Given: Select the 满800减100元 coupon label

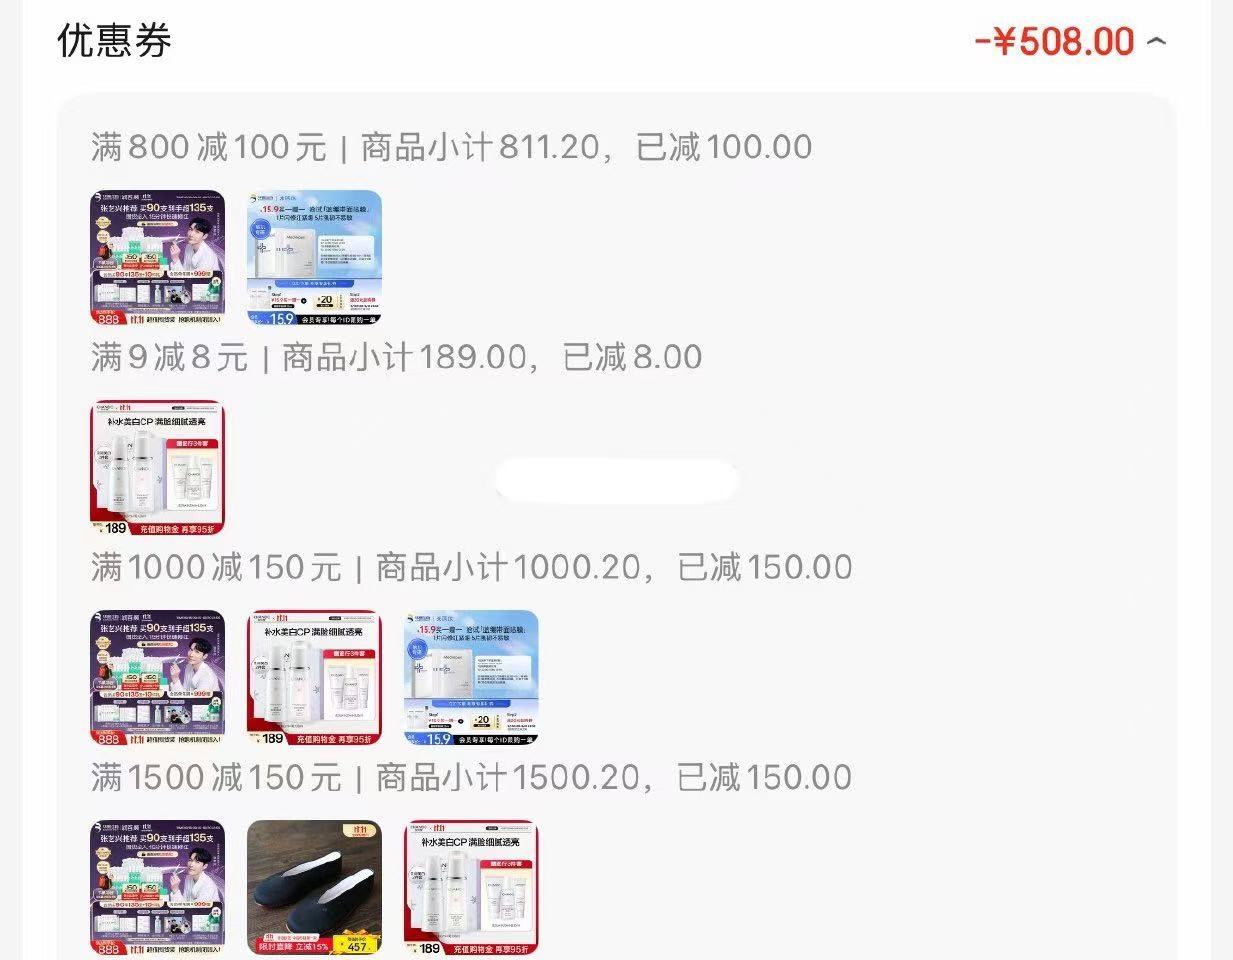Looking at the screenshot, I should (209, 147).
